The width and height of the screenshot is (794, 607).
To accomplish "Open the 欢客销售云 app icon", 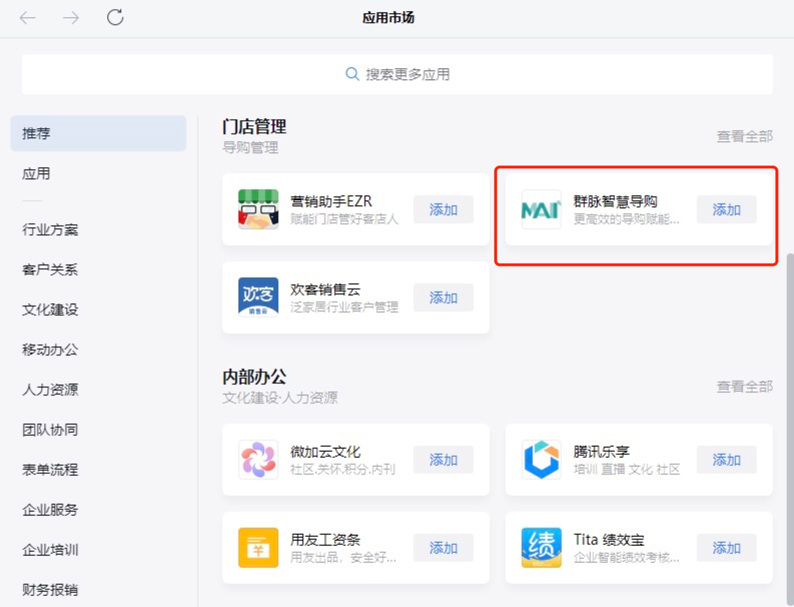I will [x=258, y=297].
